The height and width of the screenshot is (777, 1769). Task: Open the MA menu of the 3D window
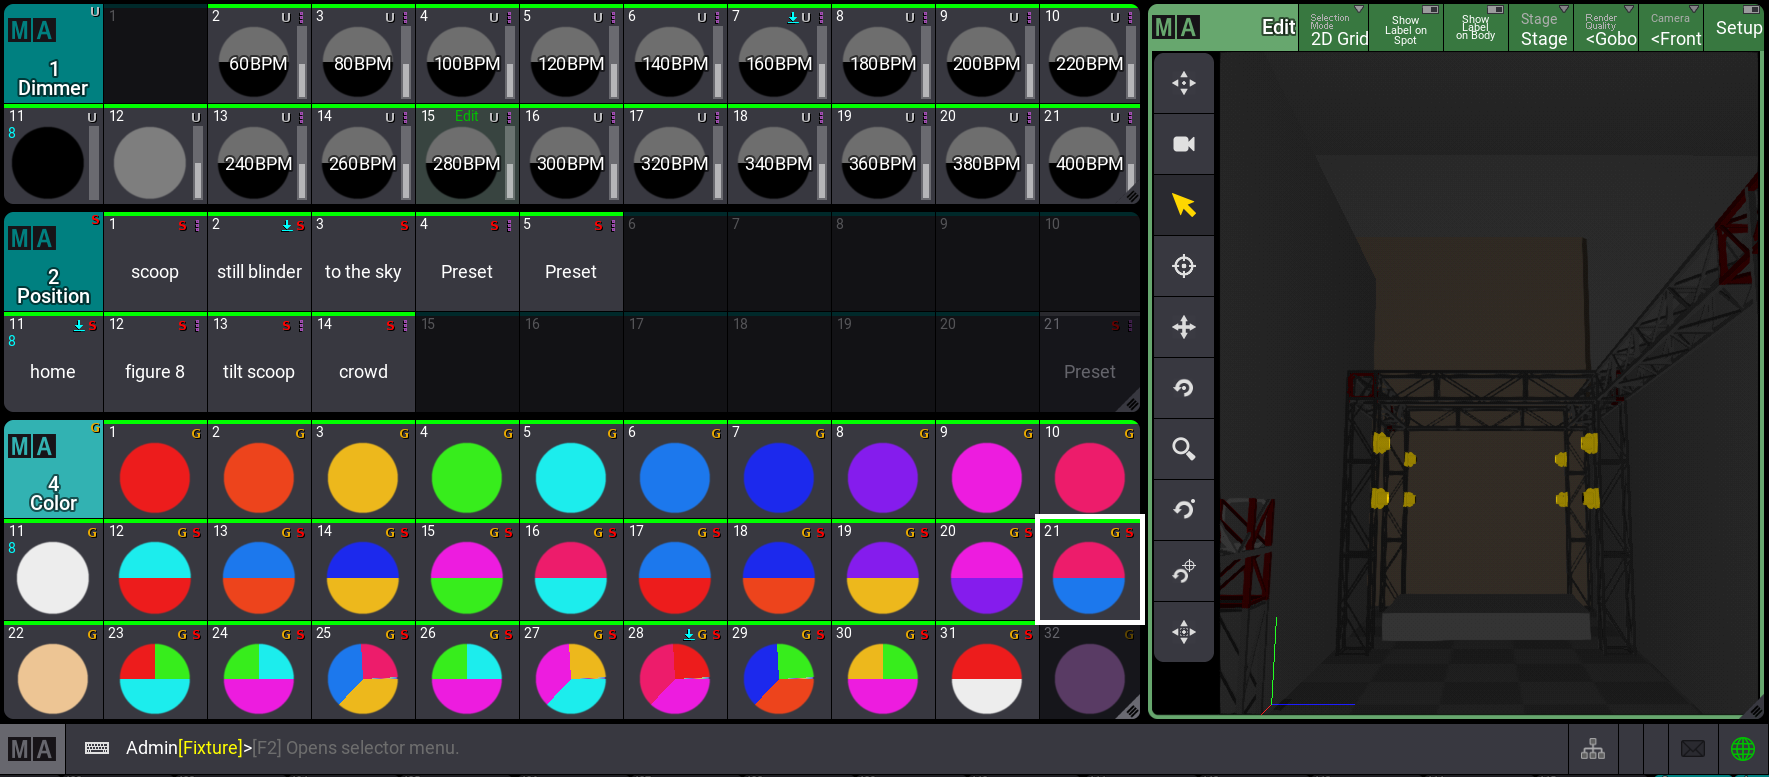(x=1176, y=28)
